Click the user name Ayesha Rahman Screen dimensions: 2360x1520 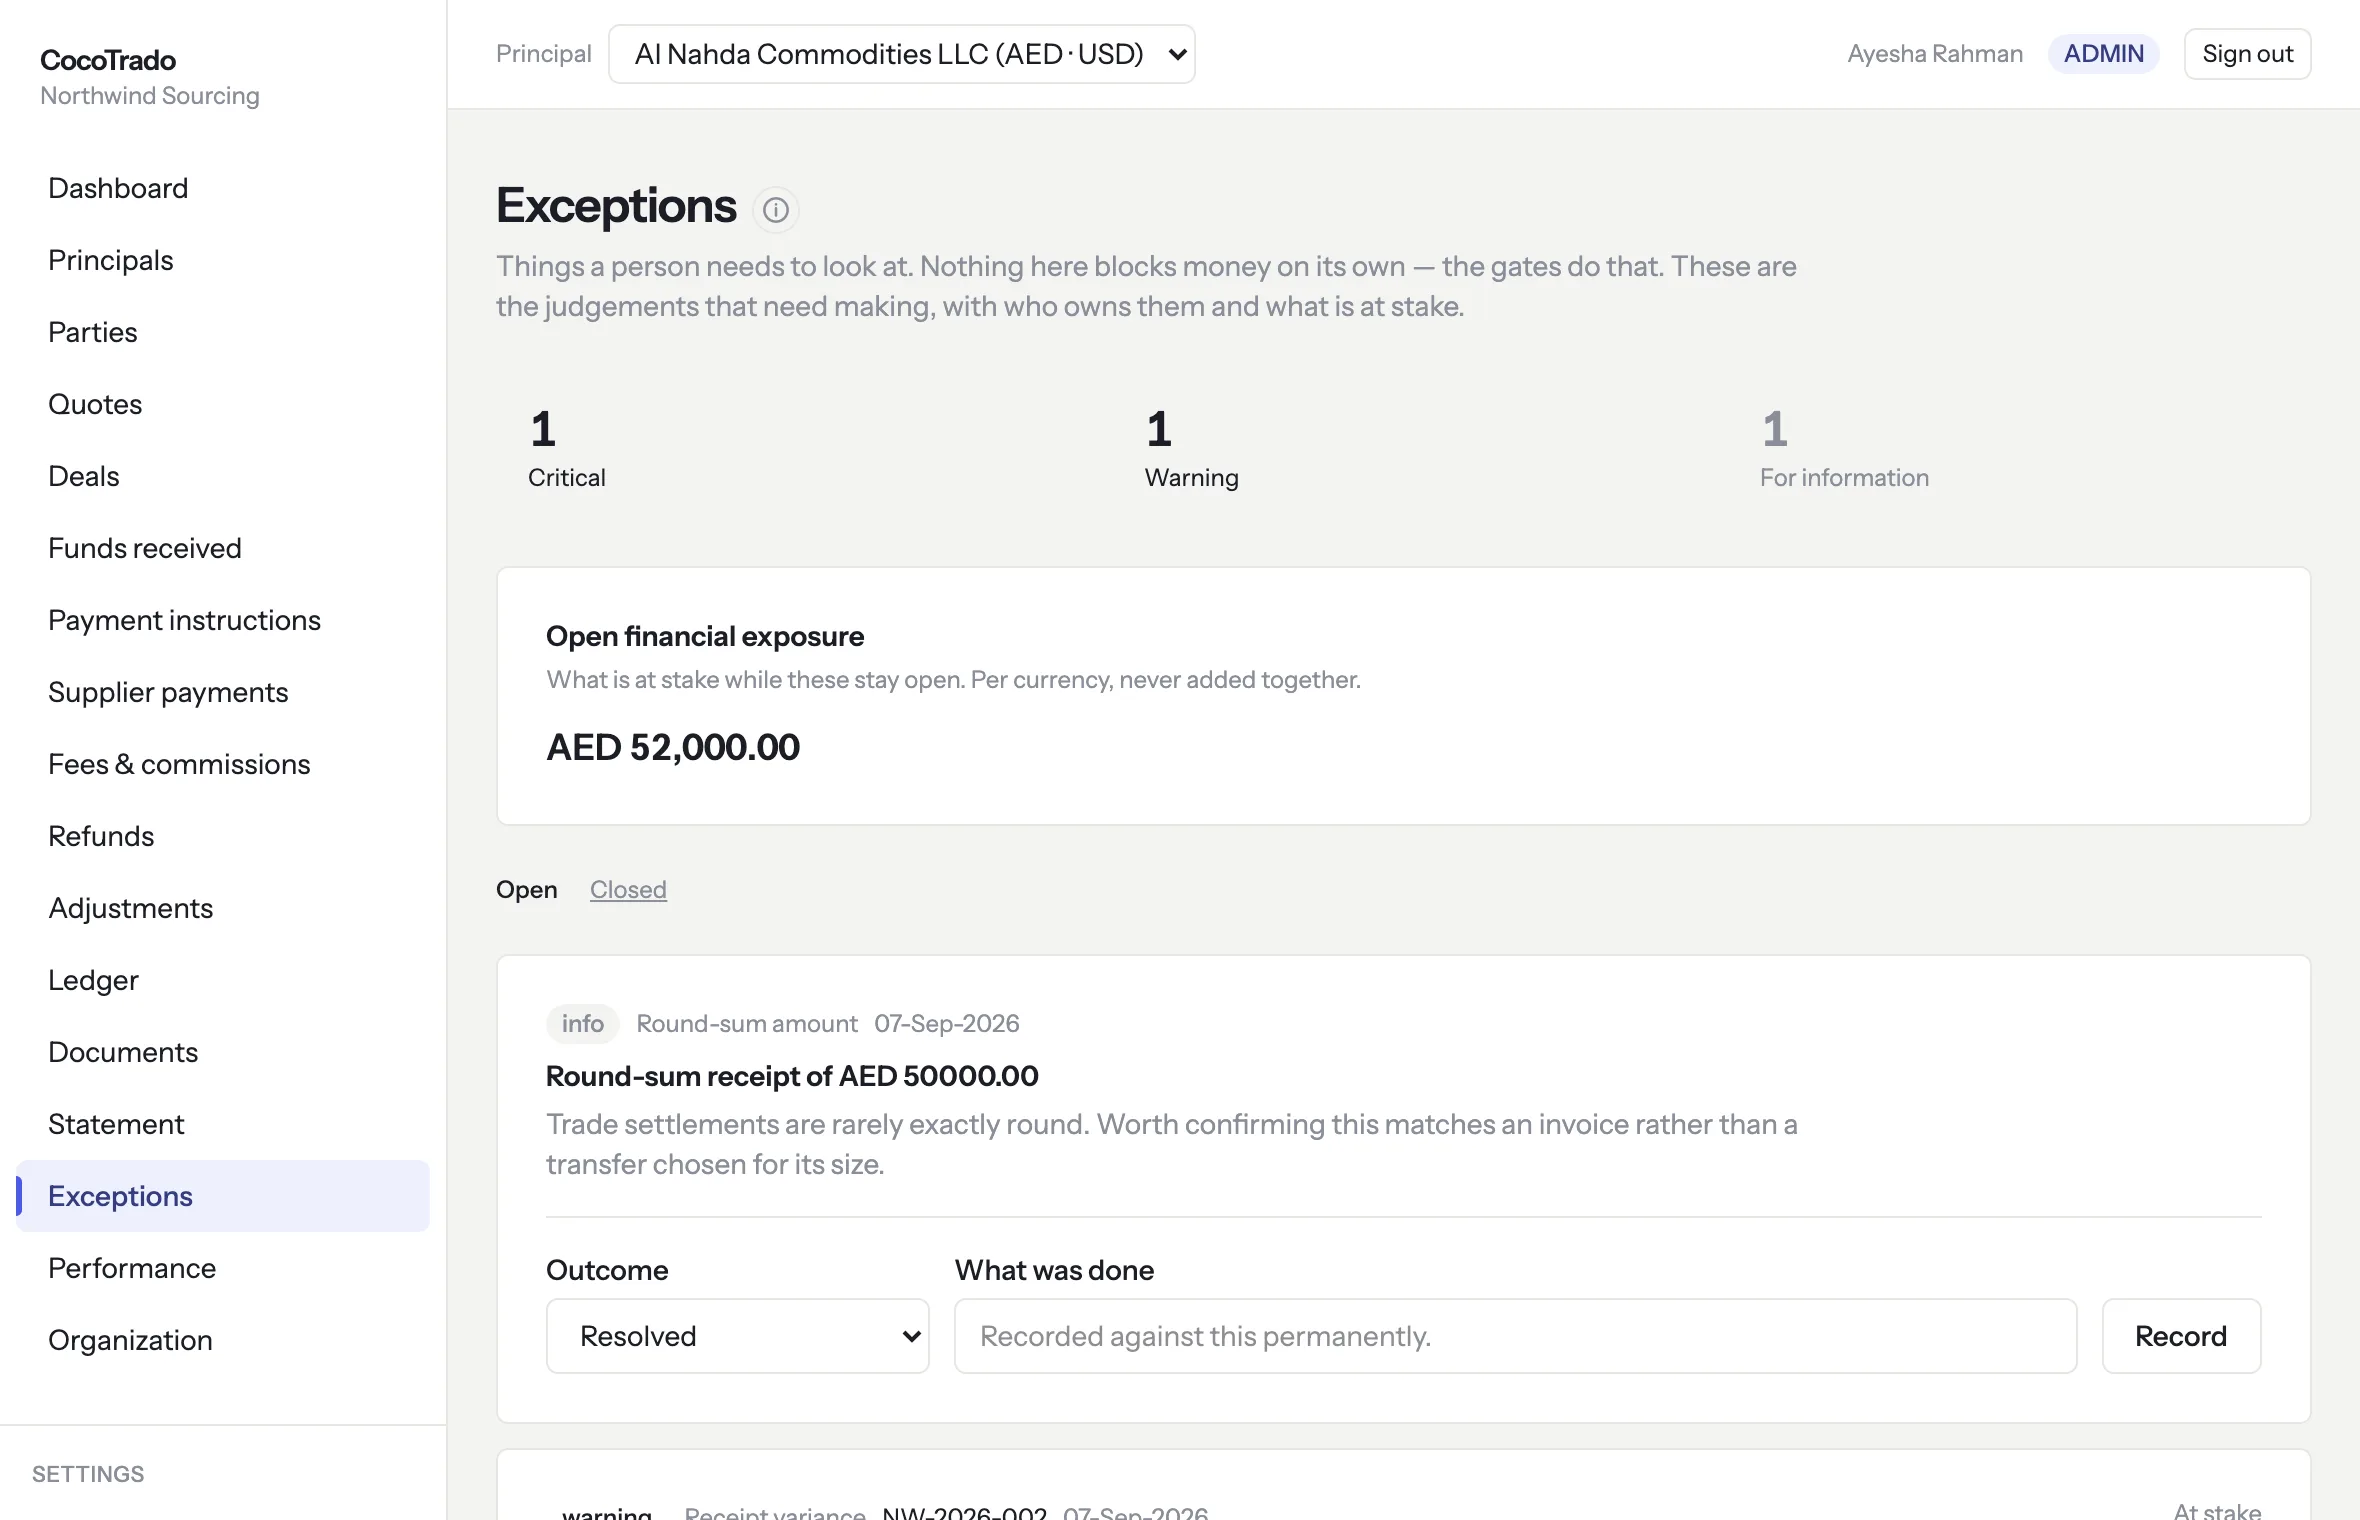coord(1935,54)
